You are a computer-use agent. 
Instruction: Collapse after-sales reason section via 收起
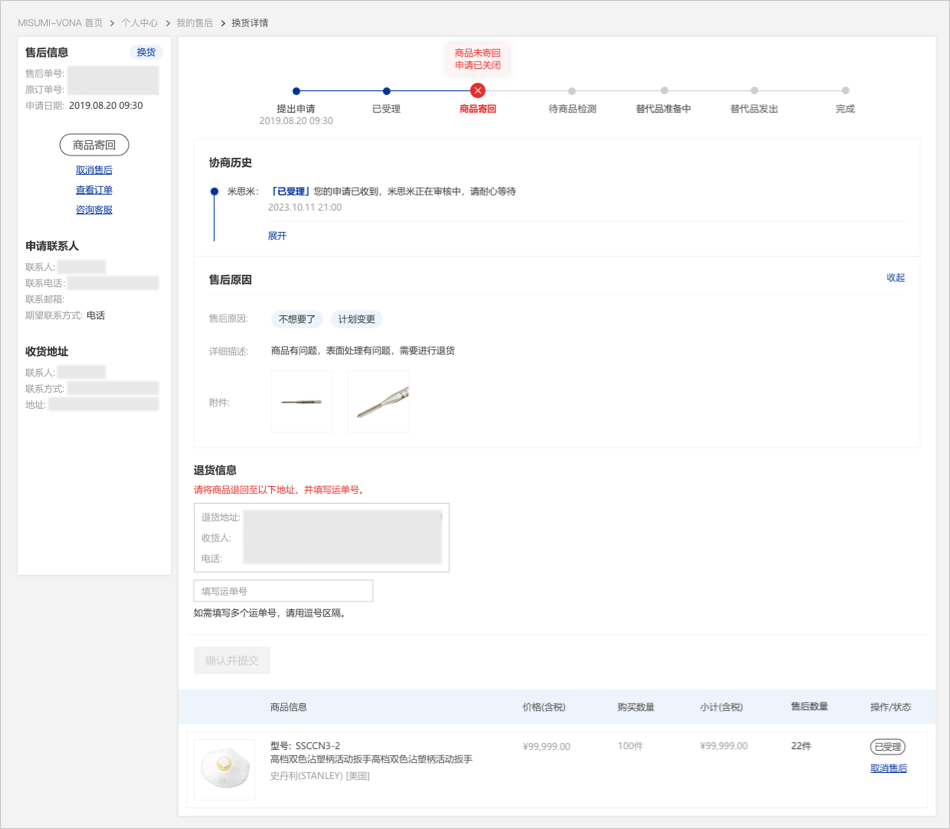(x=895, y=278)
